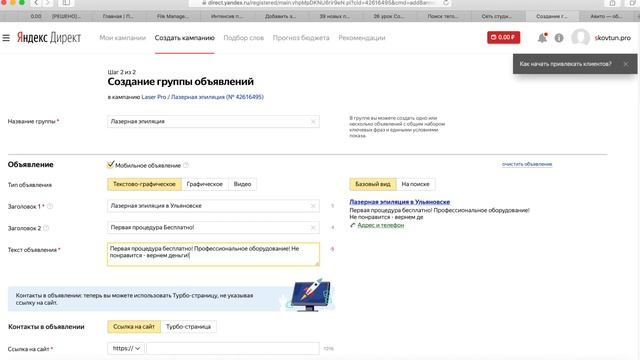
Task: Open the info circle icon in header
Action: [x=559, y=38]
